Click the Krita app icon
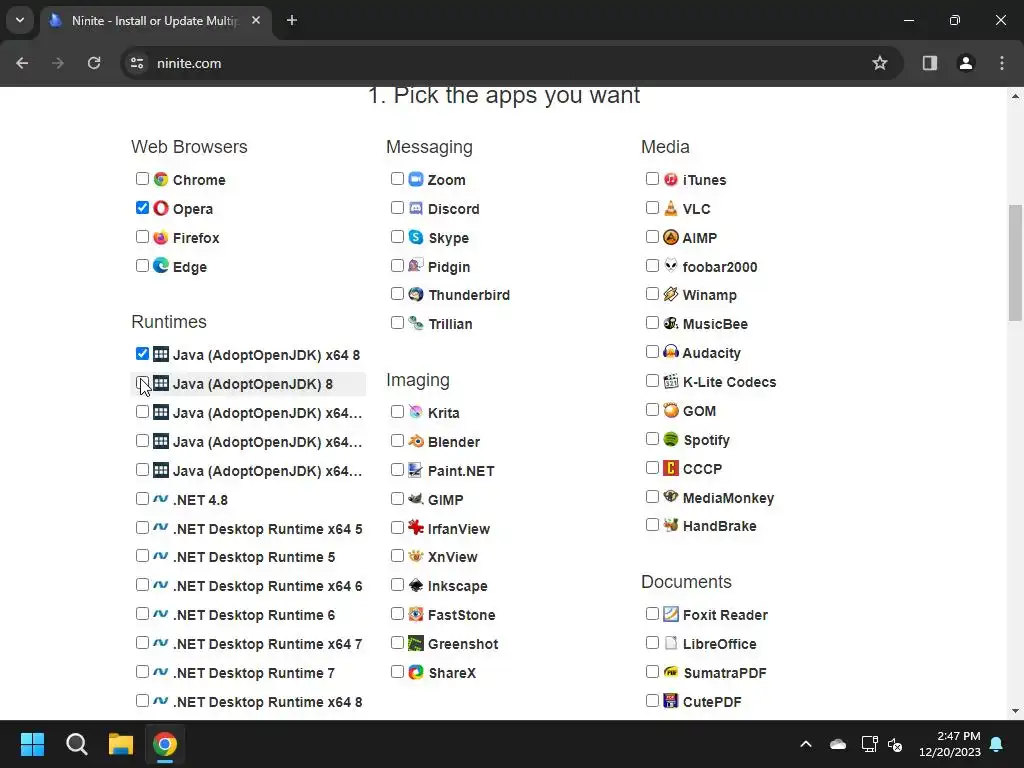 (x=416, y=412)
